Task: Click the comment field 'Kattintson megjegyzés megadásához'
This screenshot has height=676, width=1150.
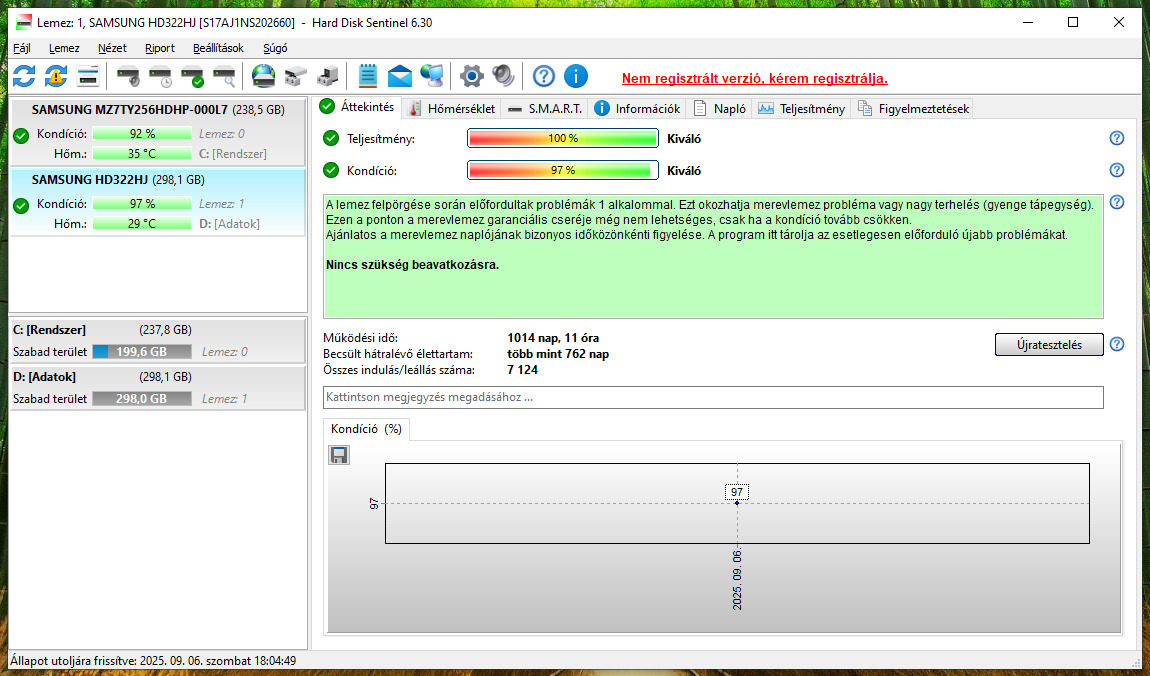Action: [x=713, y=397]
